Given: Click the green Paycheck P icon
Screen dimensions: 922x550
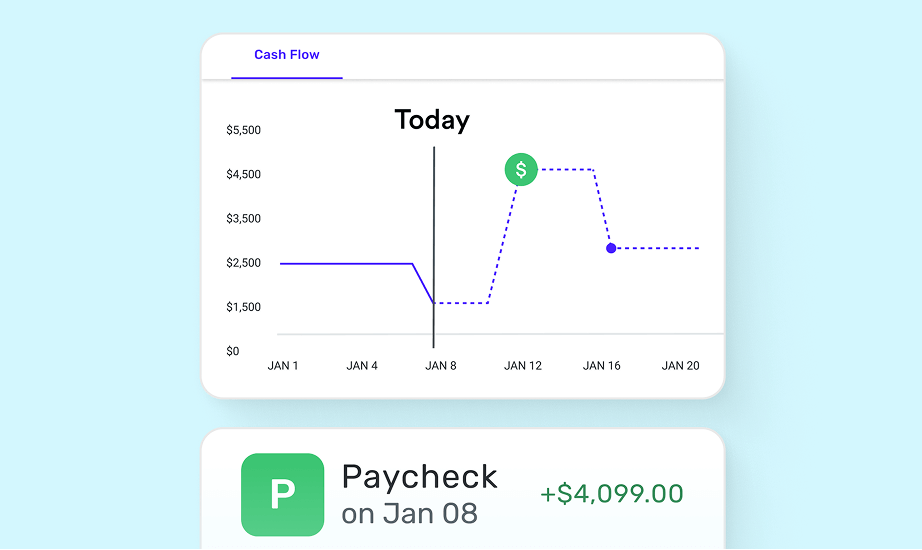Looking at the screenshot, I should click(283, 494).
